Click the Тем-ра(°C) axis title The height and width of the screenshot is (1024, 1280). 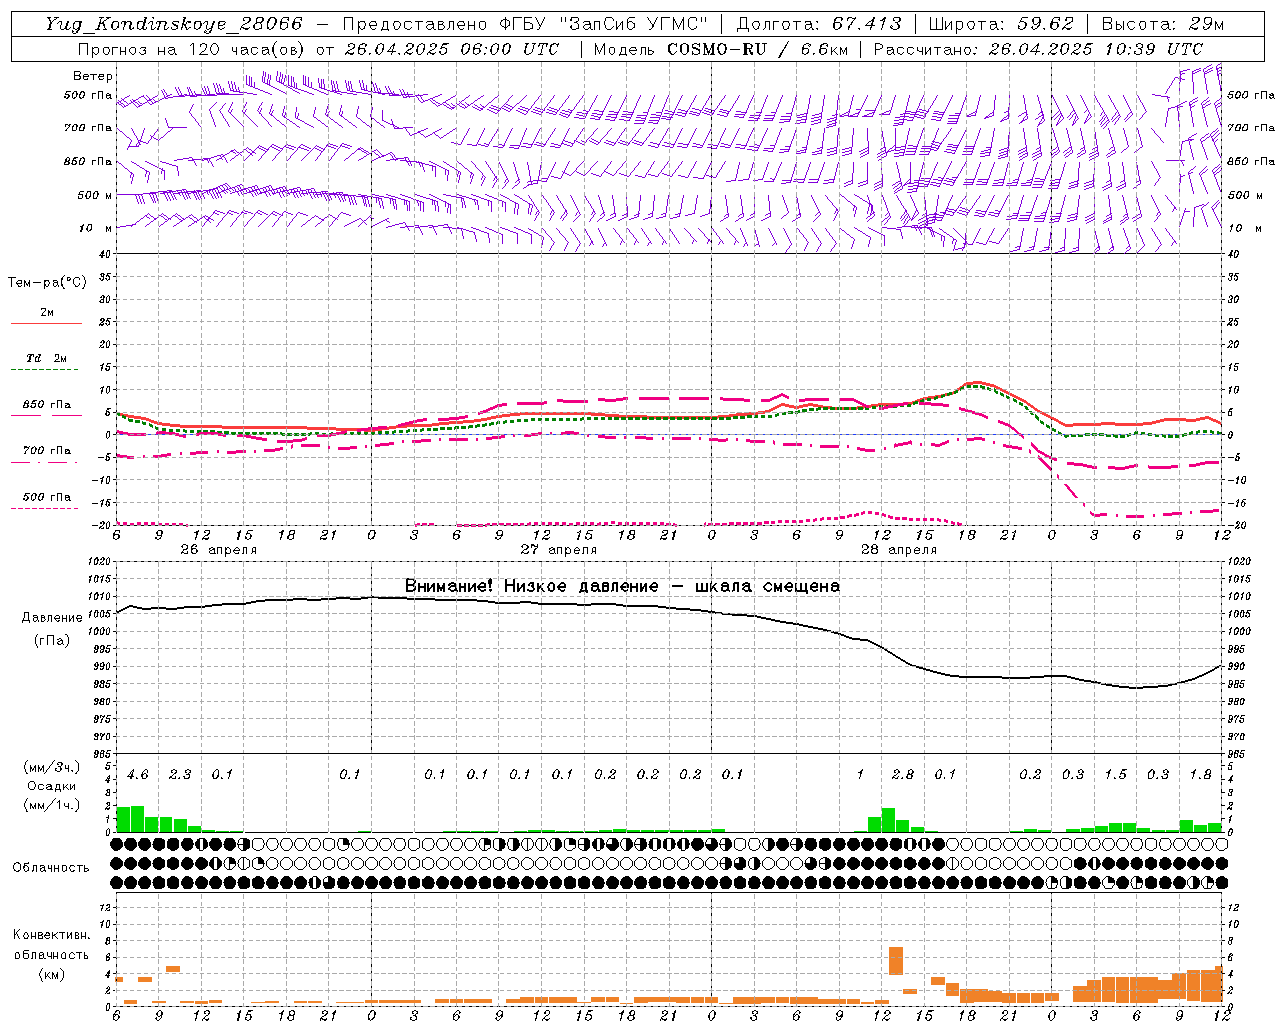click(47, 283)
